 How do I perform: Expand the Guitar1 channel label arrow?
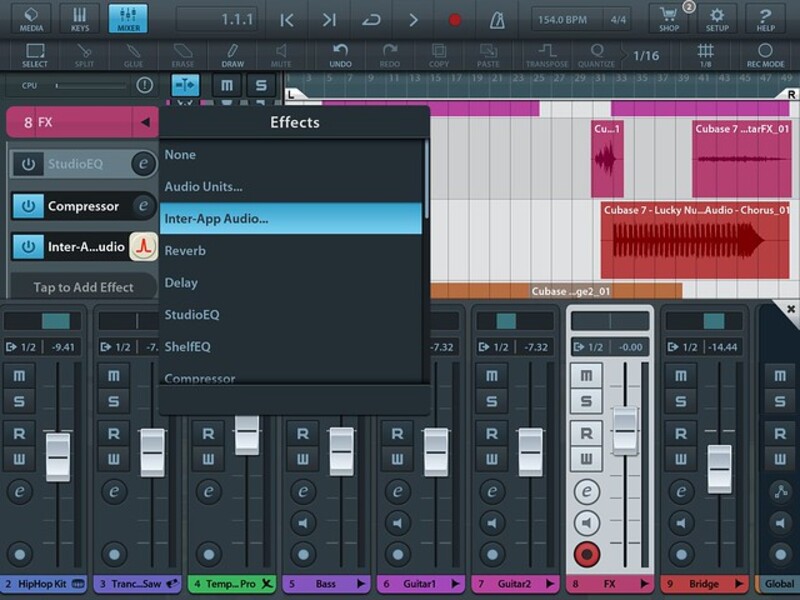(455, 584)
